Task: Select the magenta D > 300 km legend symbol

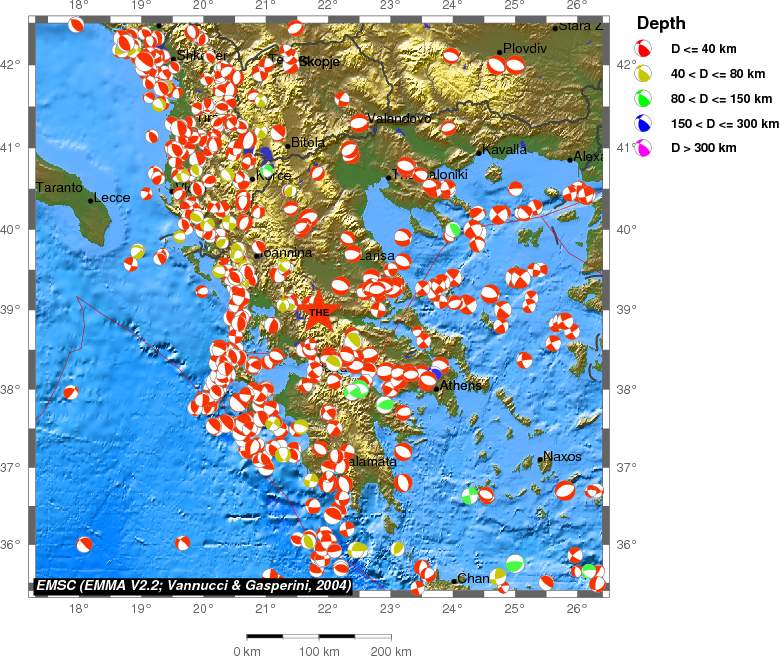Action: click(646, 148)
